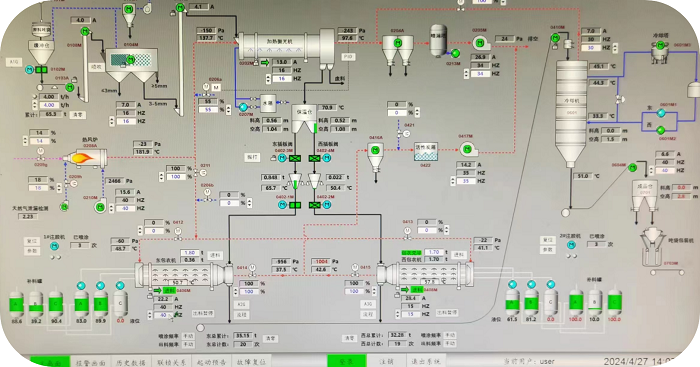Viewport: 700px width, 367px height.
Task: Click the green 0213M pump indicator
Action: click(x=455, y=54)
